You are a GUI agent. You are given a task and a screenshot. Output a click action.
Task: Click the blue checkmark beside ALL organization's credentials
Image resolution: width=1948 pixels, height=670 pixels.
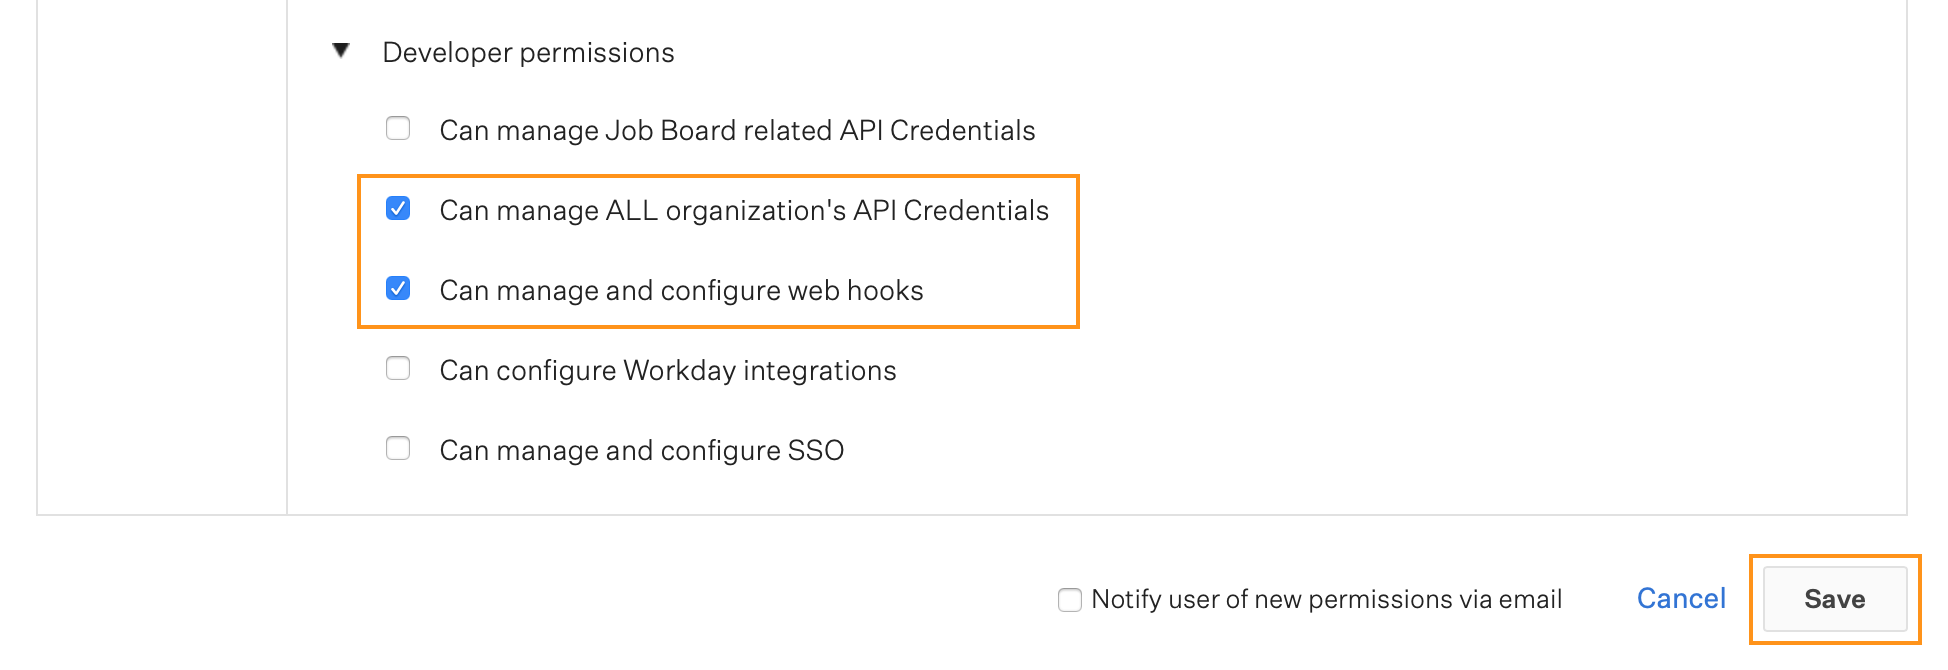tap(398, 208)
